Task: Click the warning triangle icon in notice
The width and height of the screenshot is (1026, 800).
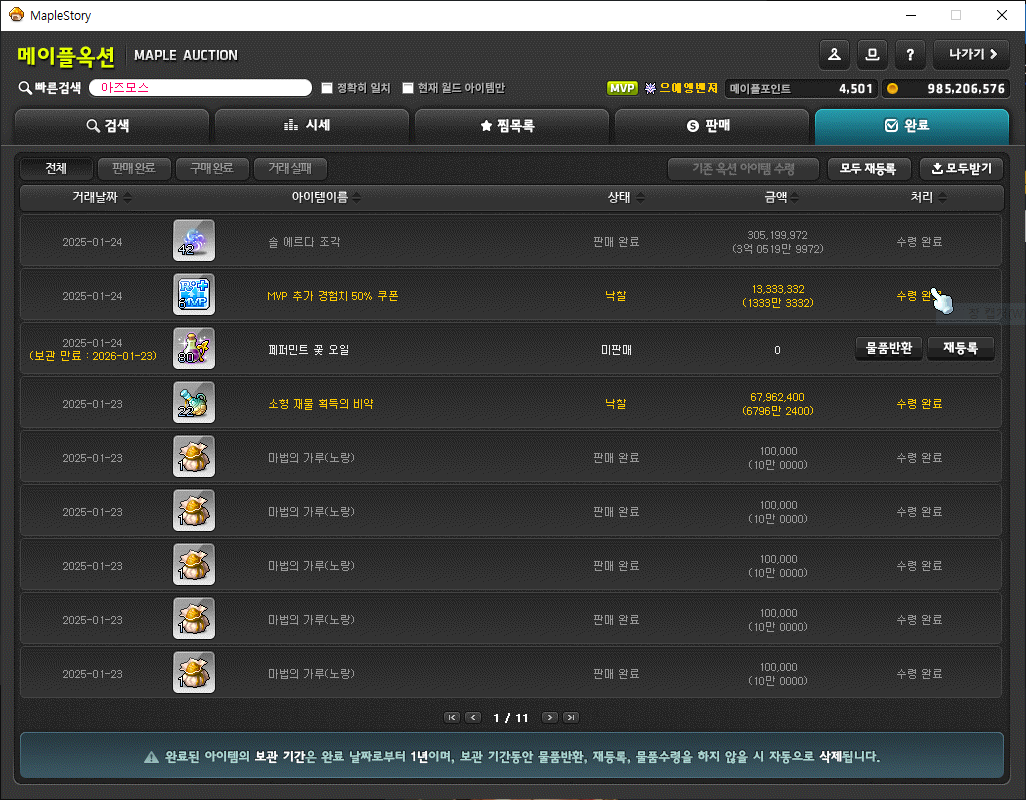Action: click(x=151, y=757)
